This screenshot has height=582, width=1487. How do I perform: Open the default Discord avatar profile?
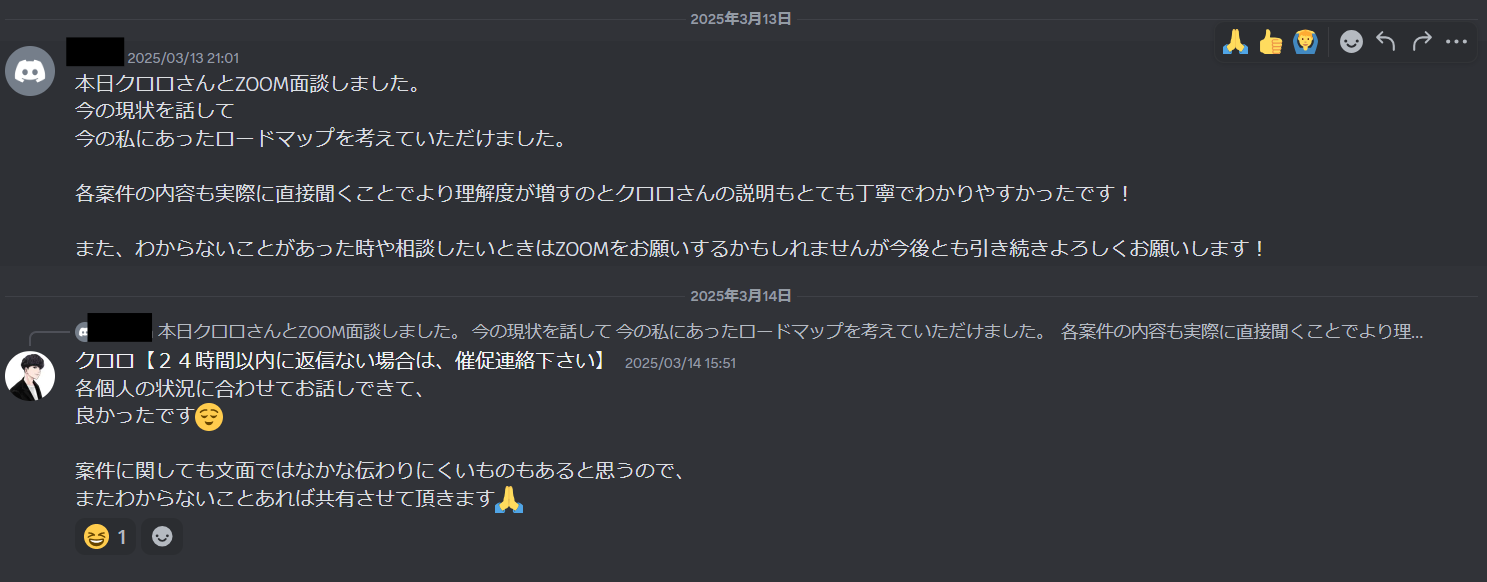click(30, 71)
